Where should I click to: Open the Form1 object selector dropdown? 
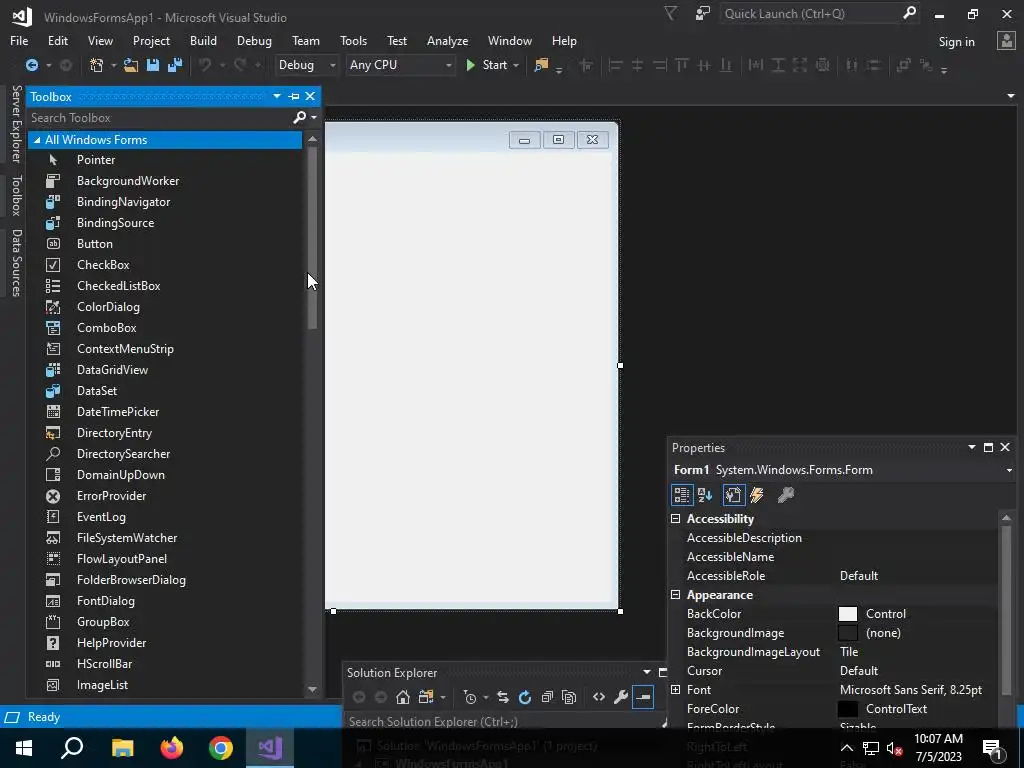[1009, 470]
